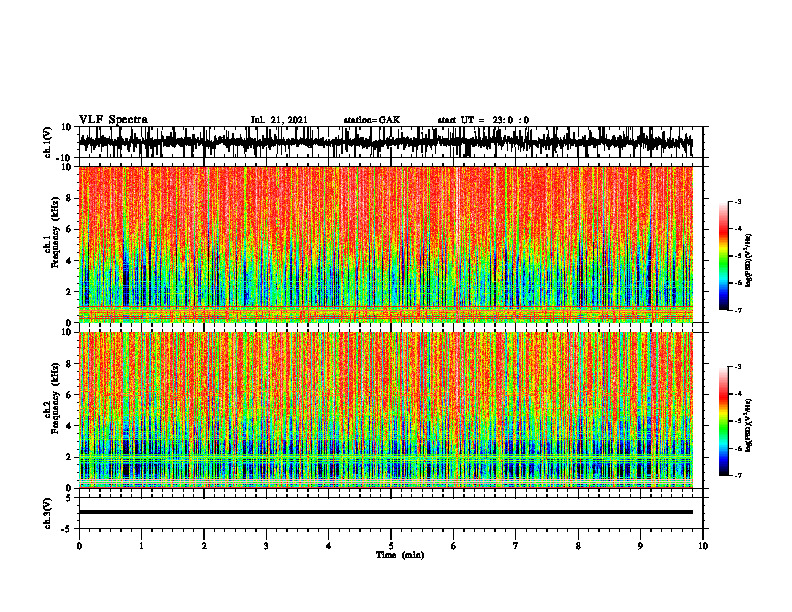Viewport: 792px width, 612px height.
Task: Click the time axis tick label '7'
Action: (516, 546)
